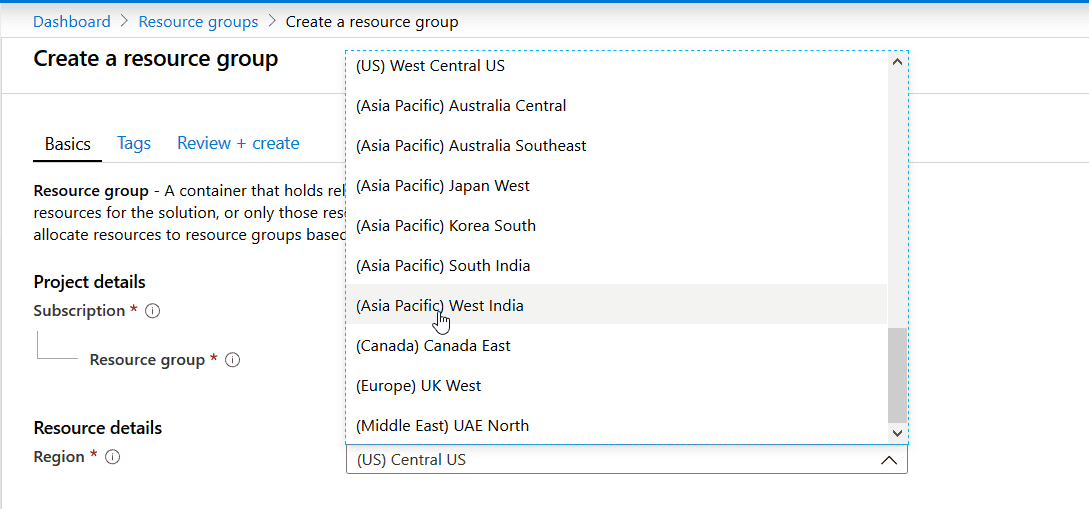Show info tooltip for Subscription
This screenshot has height=509, width=1089.
[x=153, y=311]
